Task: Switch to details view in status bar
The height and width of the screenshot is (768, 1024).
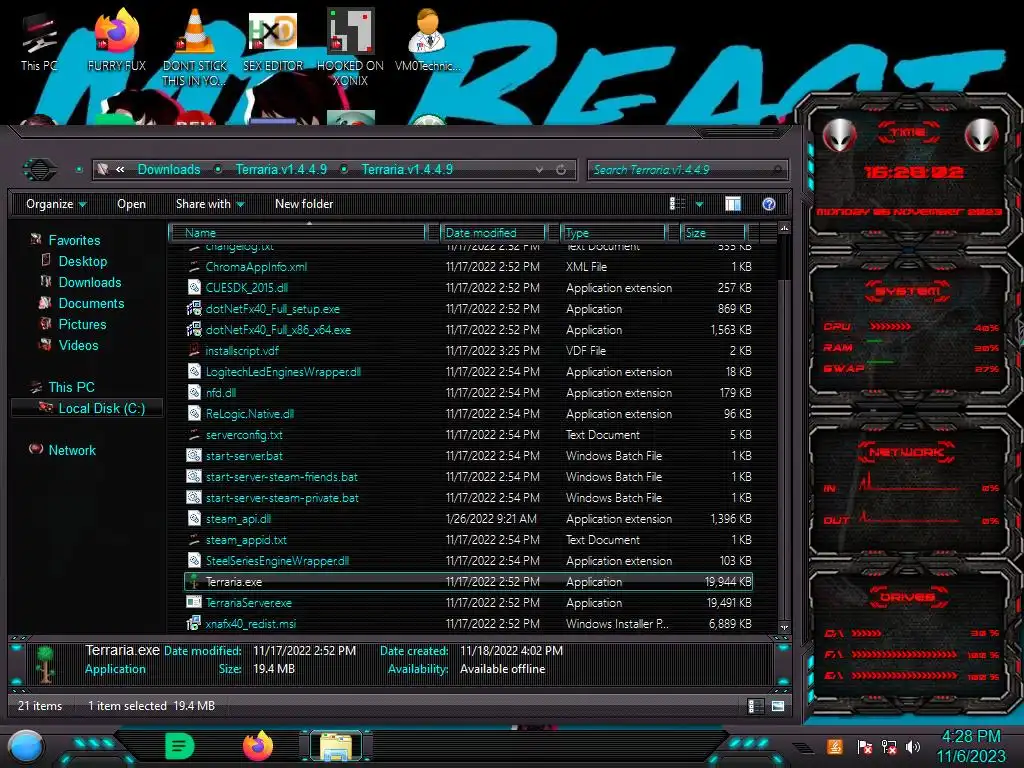Action: pos(756,706)
